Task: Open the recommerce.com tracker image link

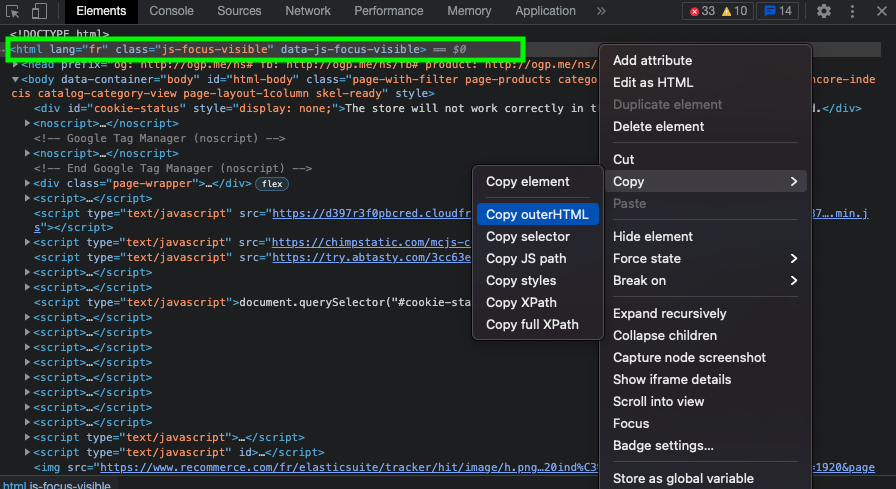Action: coord(349,467)
